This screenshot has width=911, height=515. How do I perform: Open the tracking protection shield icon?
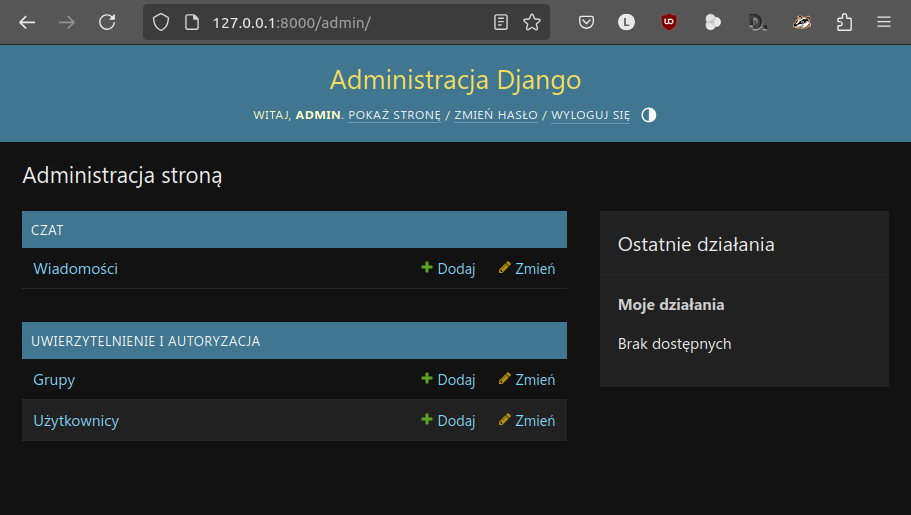(x=161, y=23)
